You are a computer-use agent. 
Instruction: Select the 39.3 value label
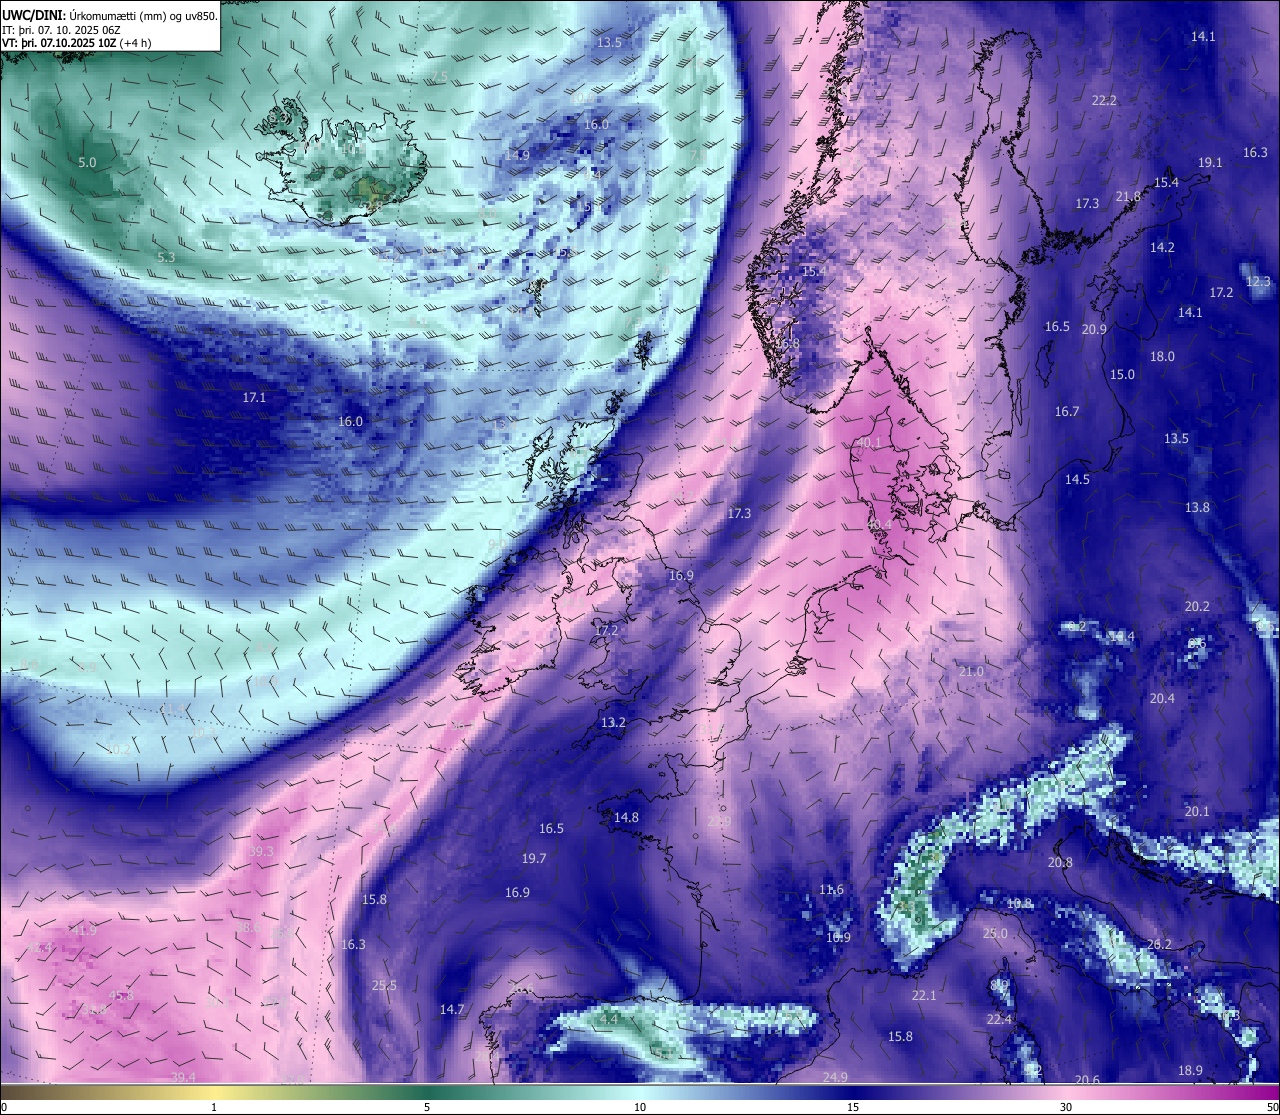coord(261,851)
